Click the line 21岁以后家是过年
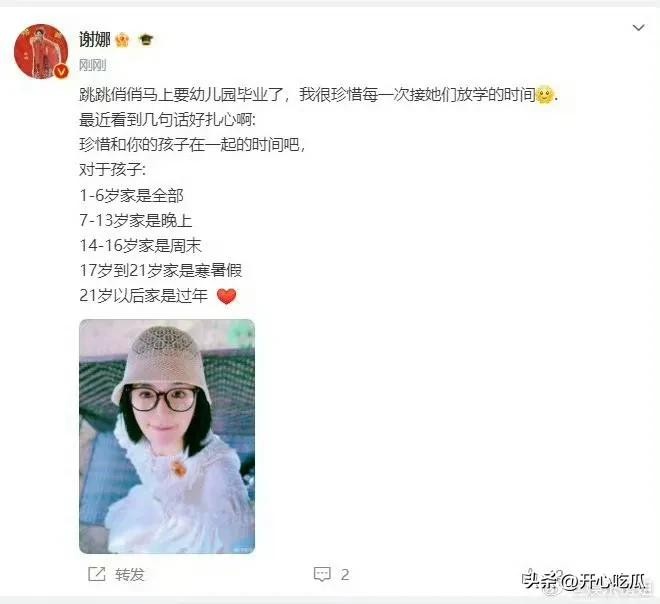Image resolution: width=660 pixels, height=604 pixels. click(x=144, y=296)
